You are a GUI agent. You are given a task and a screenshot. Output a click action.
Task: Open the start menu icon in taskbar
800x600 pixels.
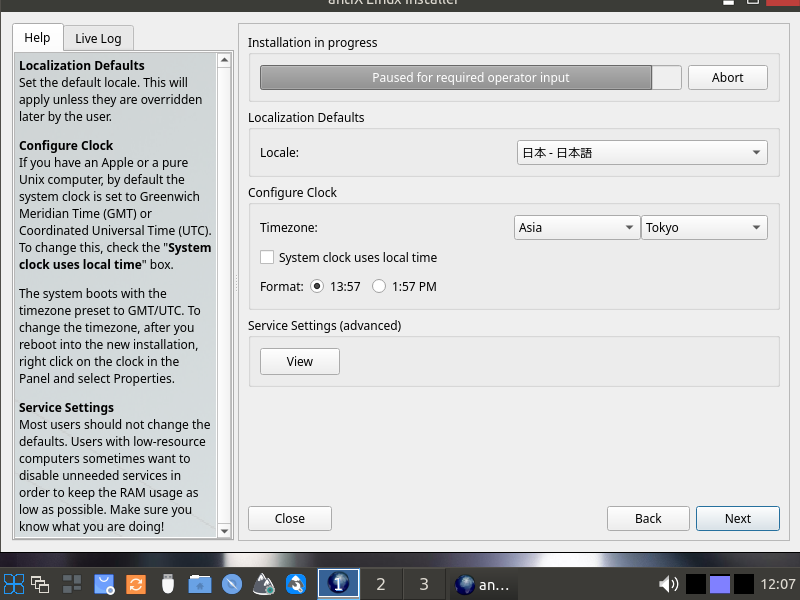pyautogui.click(x=14, y=584)
